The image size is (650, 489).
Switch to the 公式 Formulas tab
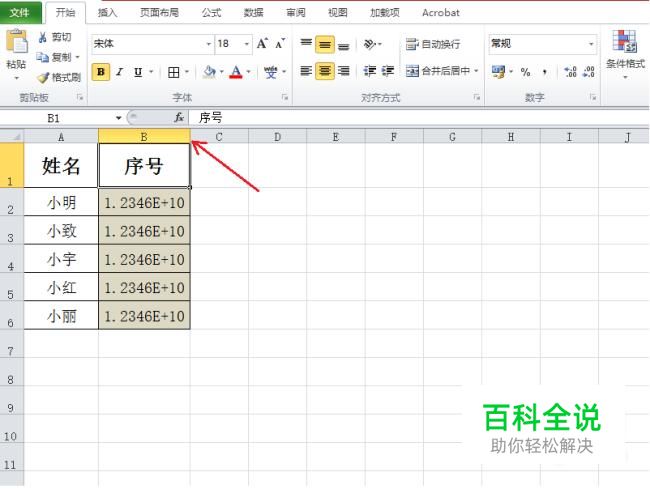point(211,13)
